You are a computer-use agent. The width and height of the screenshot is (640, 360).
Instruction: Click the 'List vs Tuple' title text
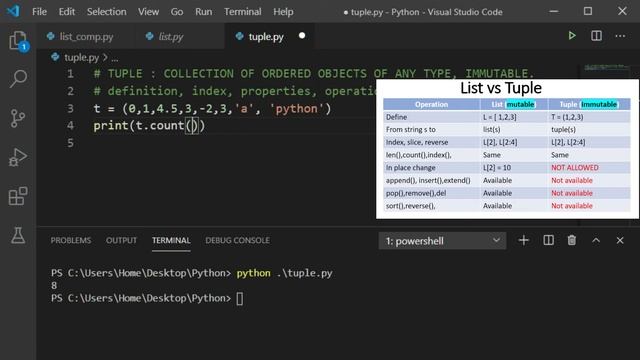501,88
